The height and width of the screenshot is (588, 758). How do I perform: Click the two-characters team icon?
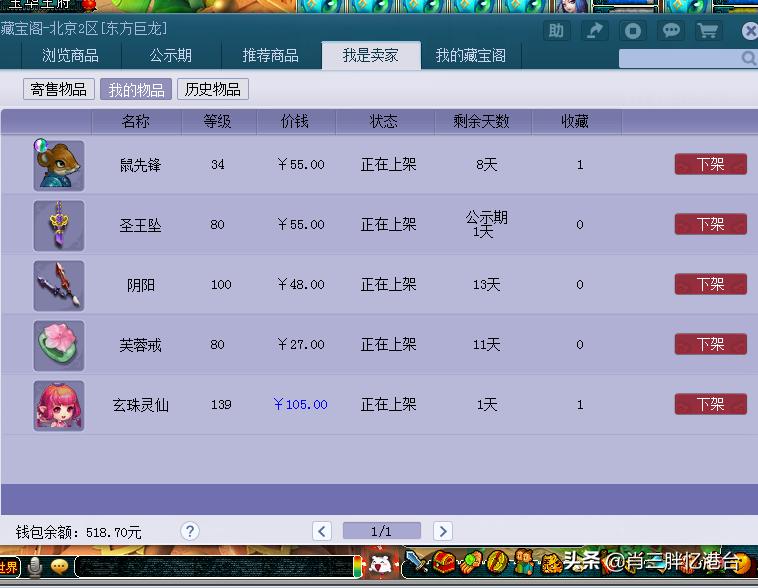tap(524, 563)
